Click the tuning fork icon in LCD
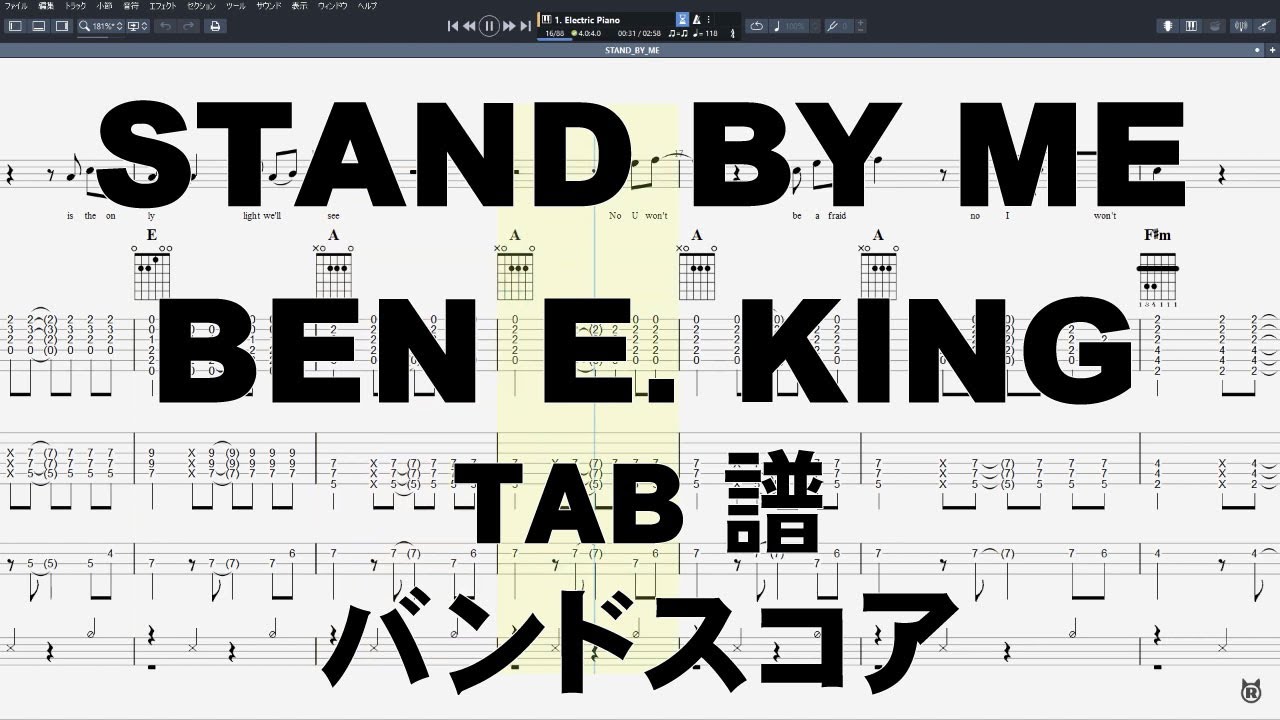The width and height of the screenshot is (1280, 720). 732,33
